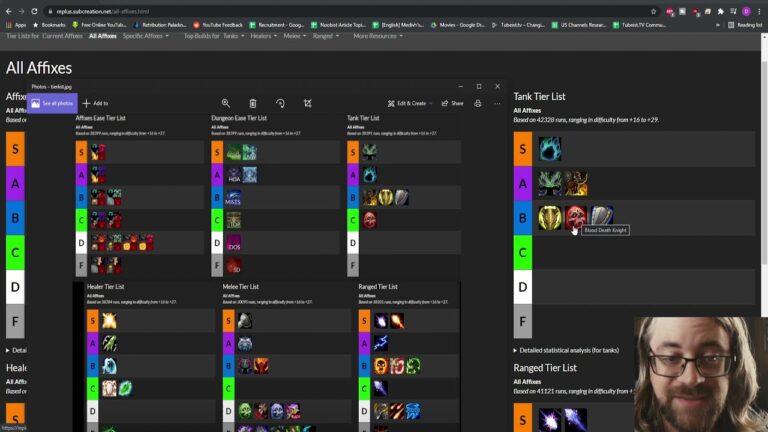768x432 pixels.
Task: Show hidden bookmarks with the chevron
Action: click(x=718, y=24)
